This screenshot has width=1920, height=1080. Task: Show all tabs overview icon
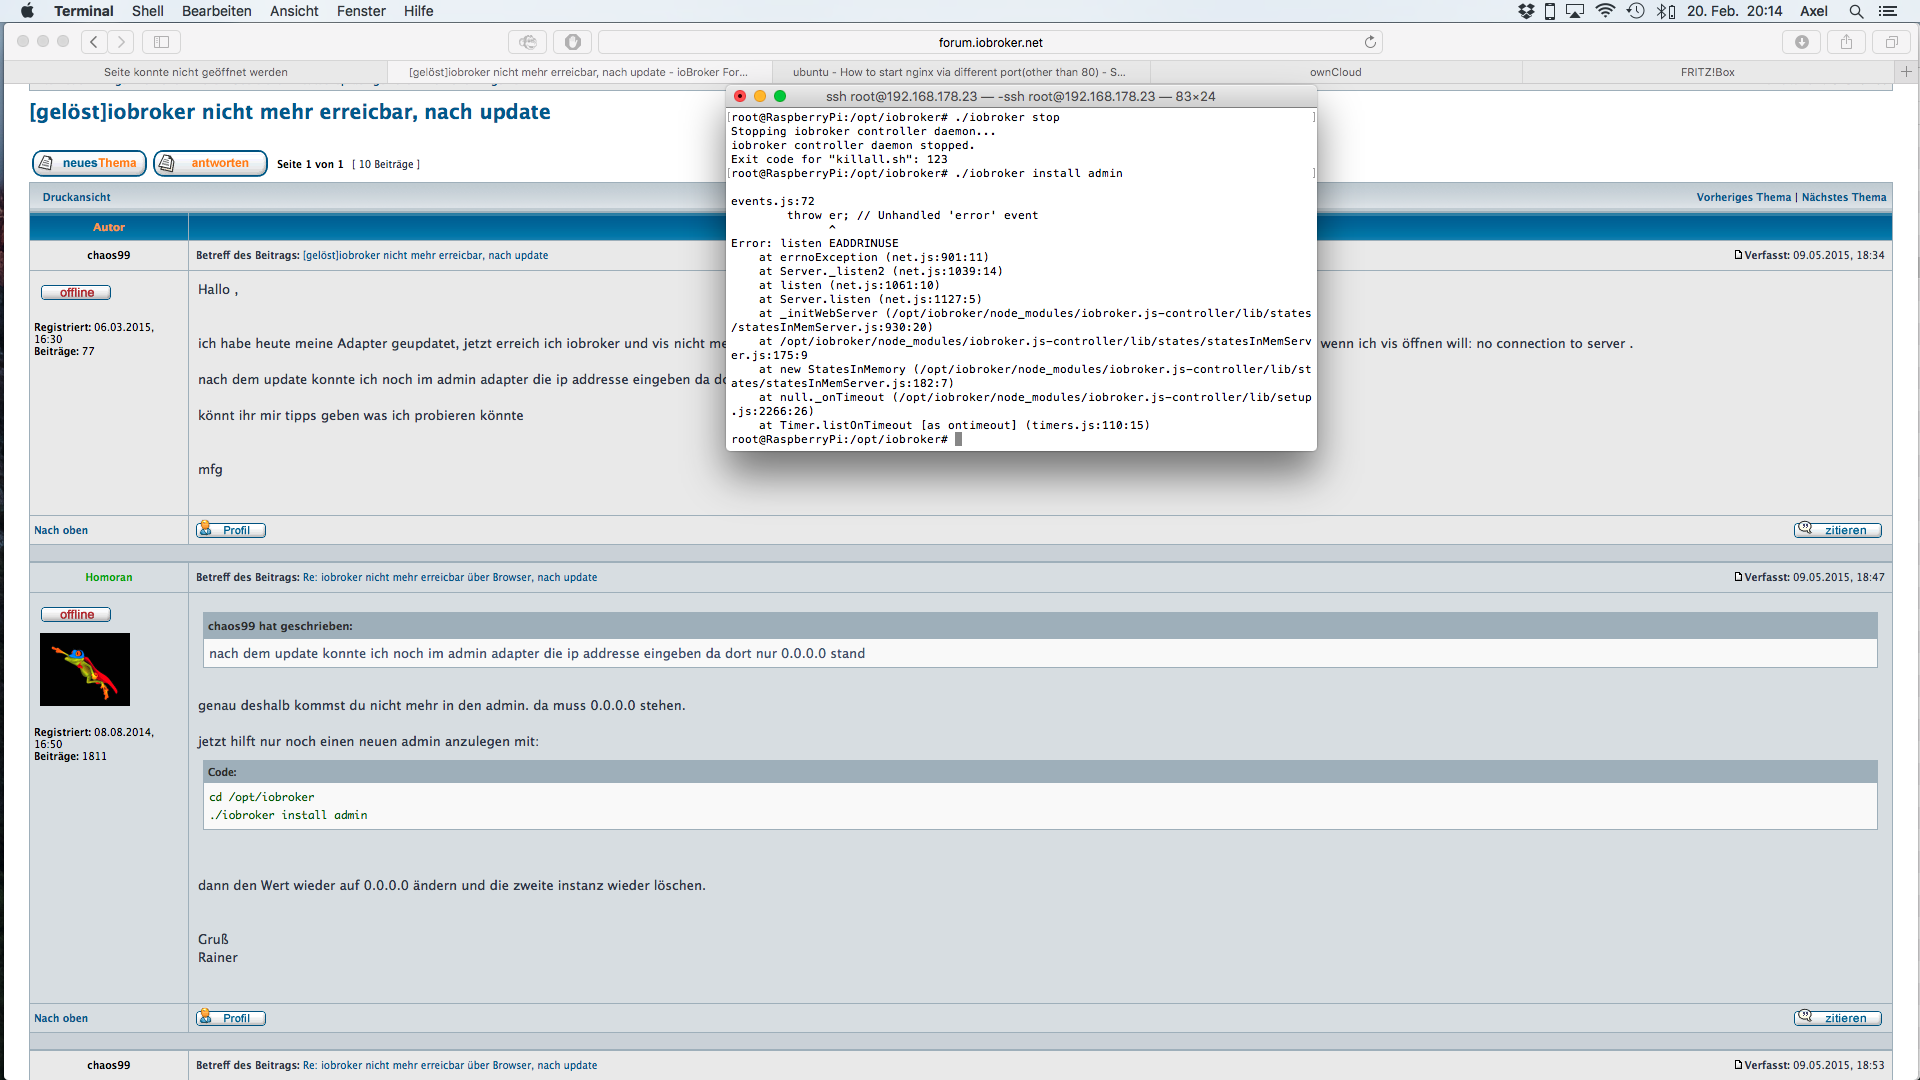pyautogui.click(x=1891, y=42)
